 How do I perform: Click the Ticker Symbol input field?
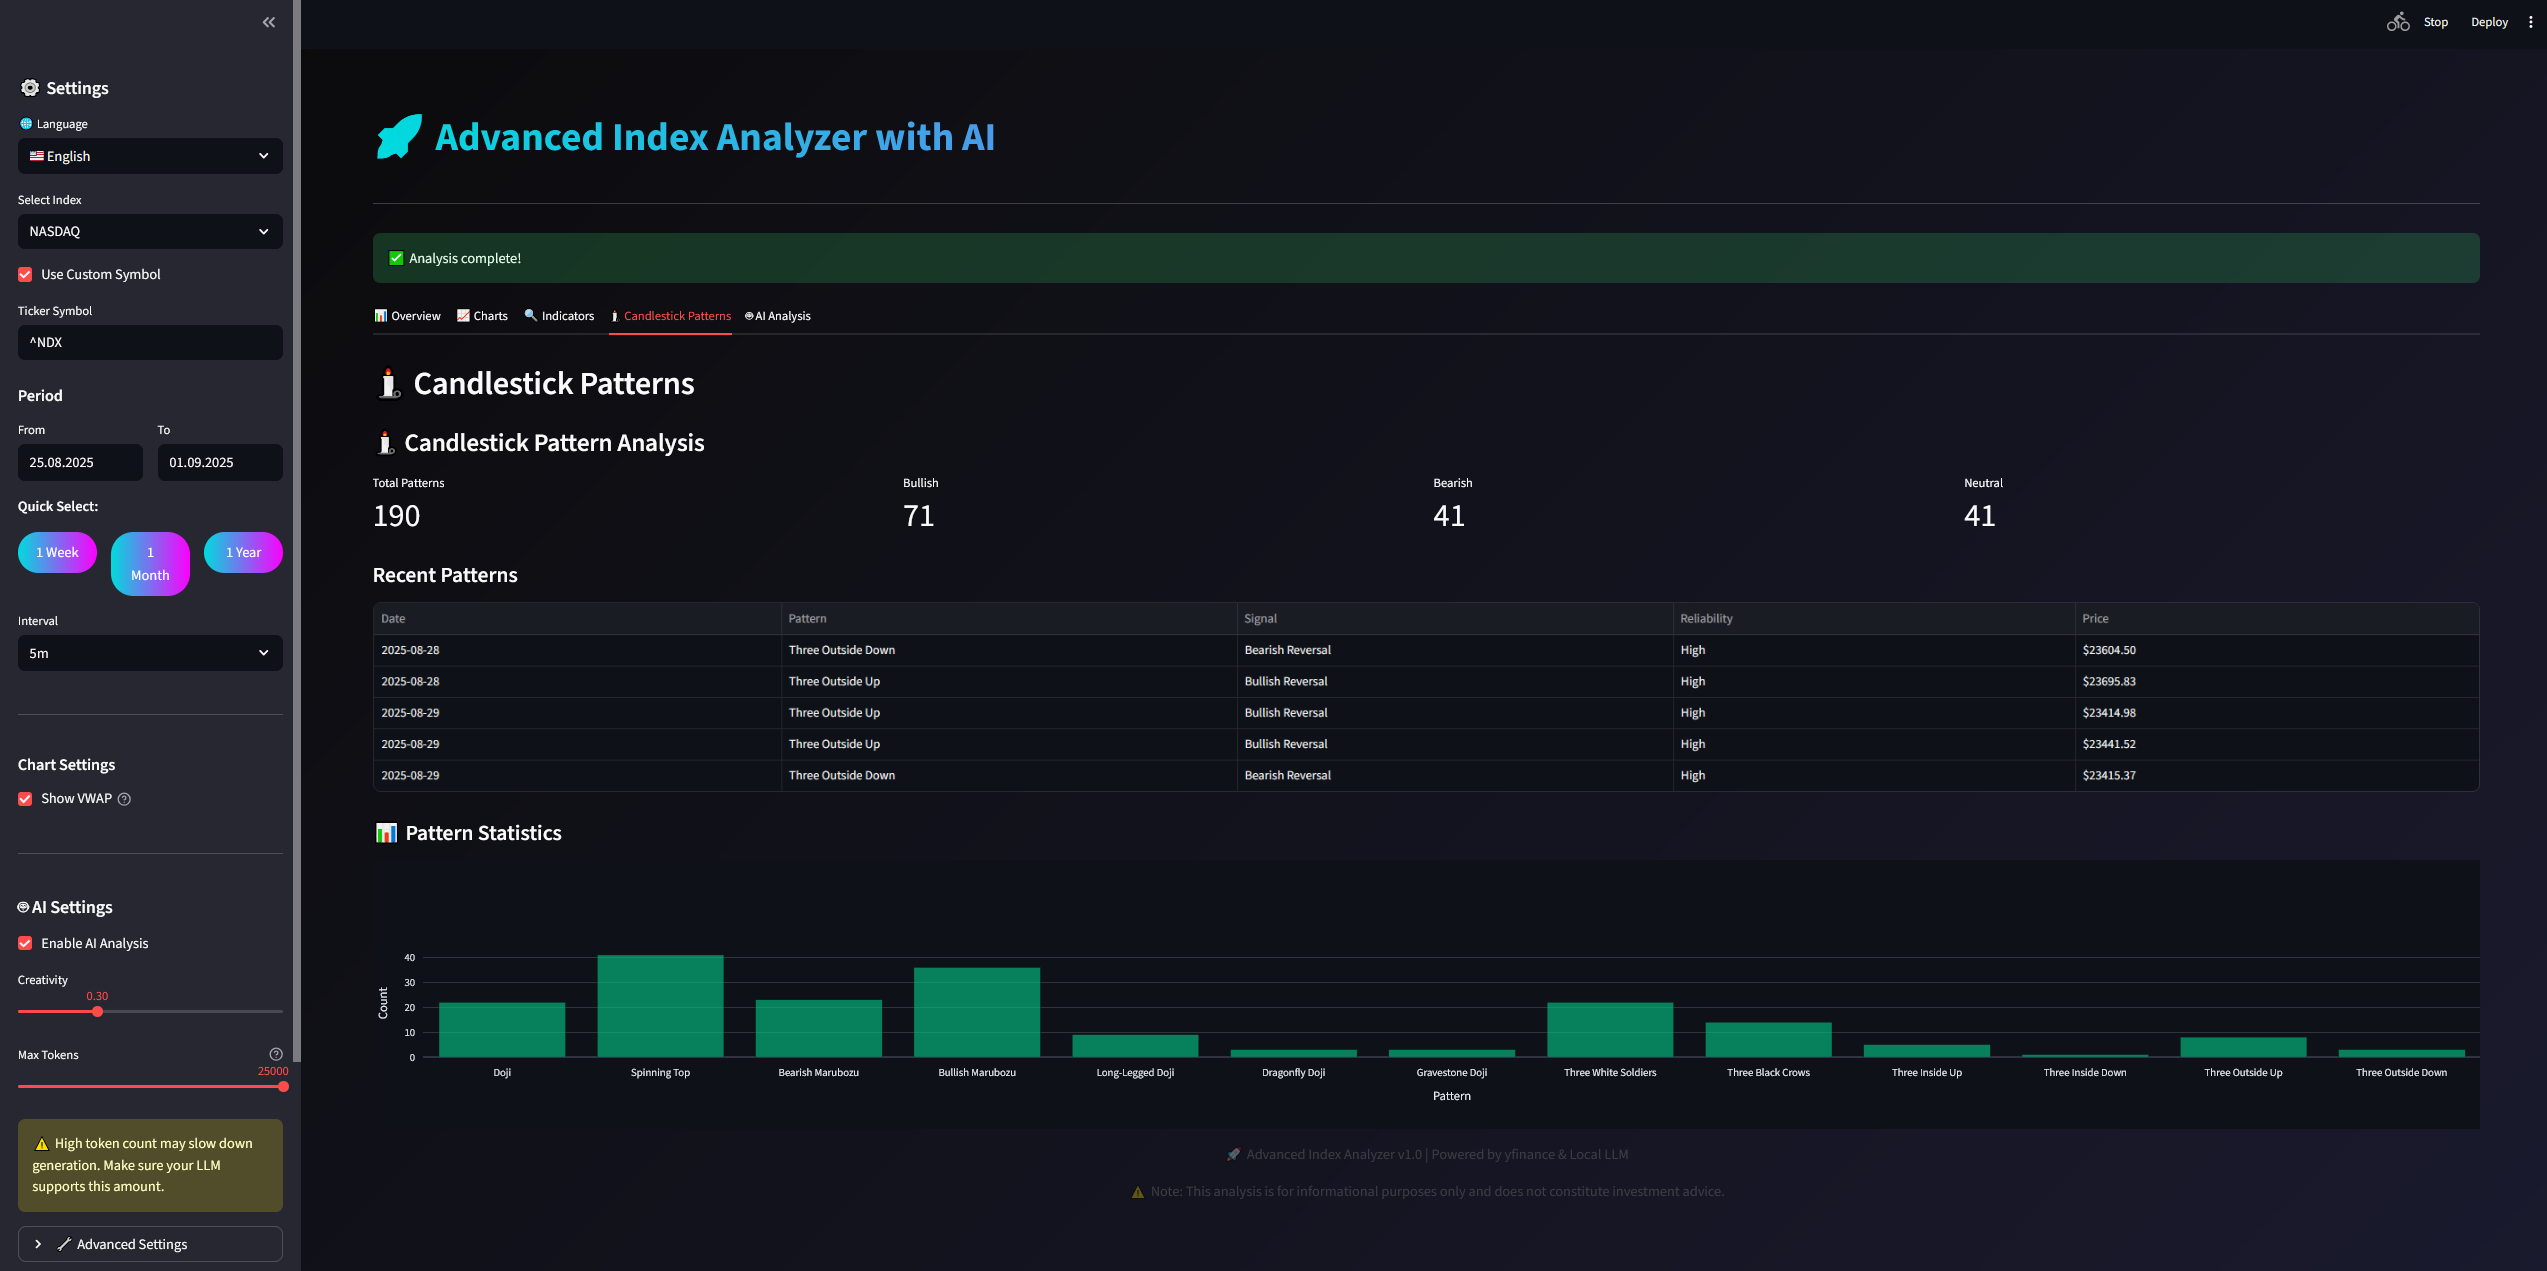(150, 342)
